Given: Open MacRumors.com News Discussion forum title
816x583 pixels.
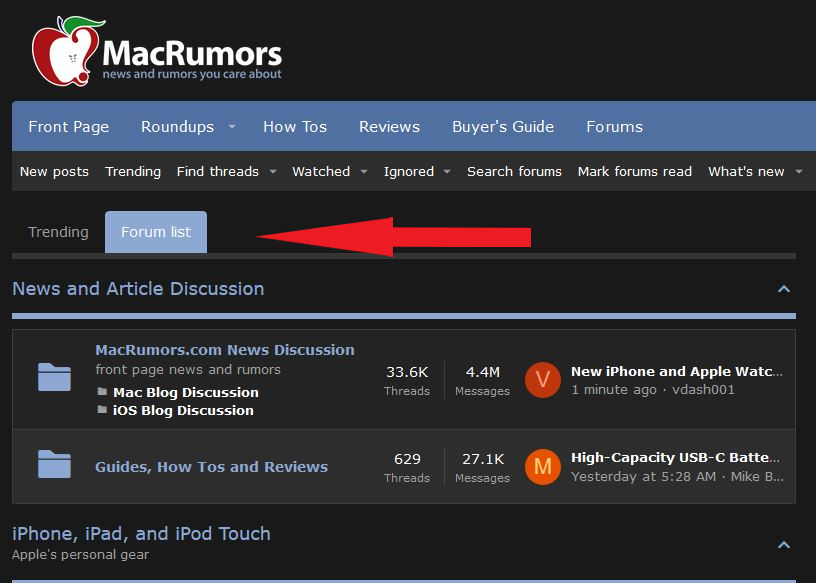Looking at the screenshot, I should coord(225,350).
